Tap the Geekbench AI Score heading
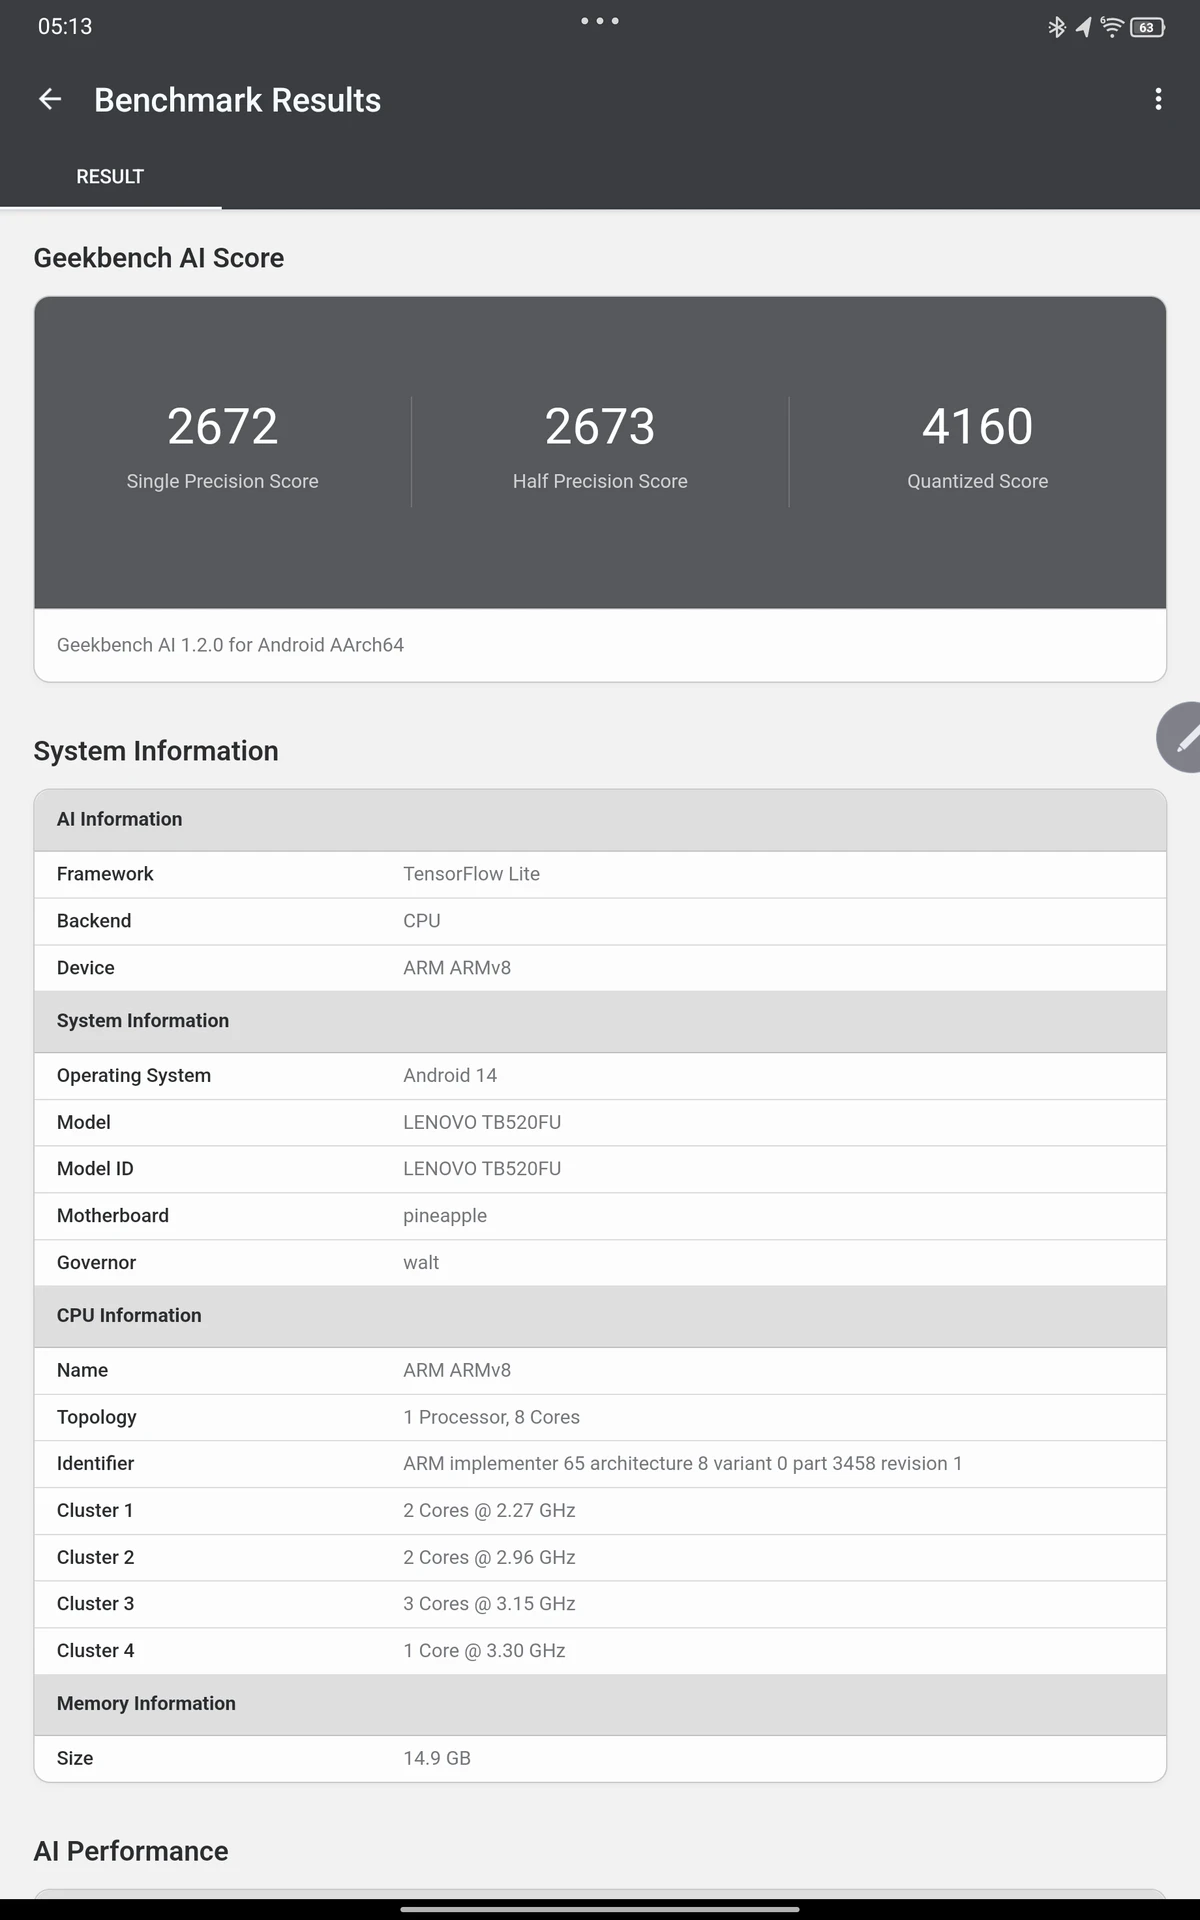 click(x=159, y=258)
